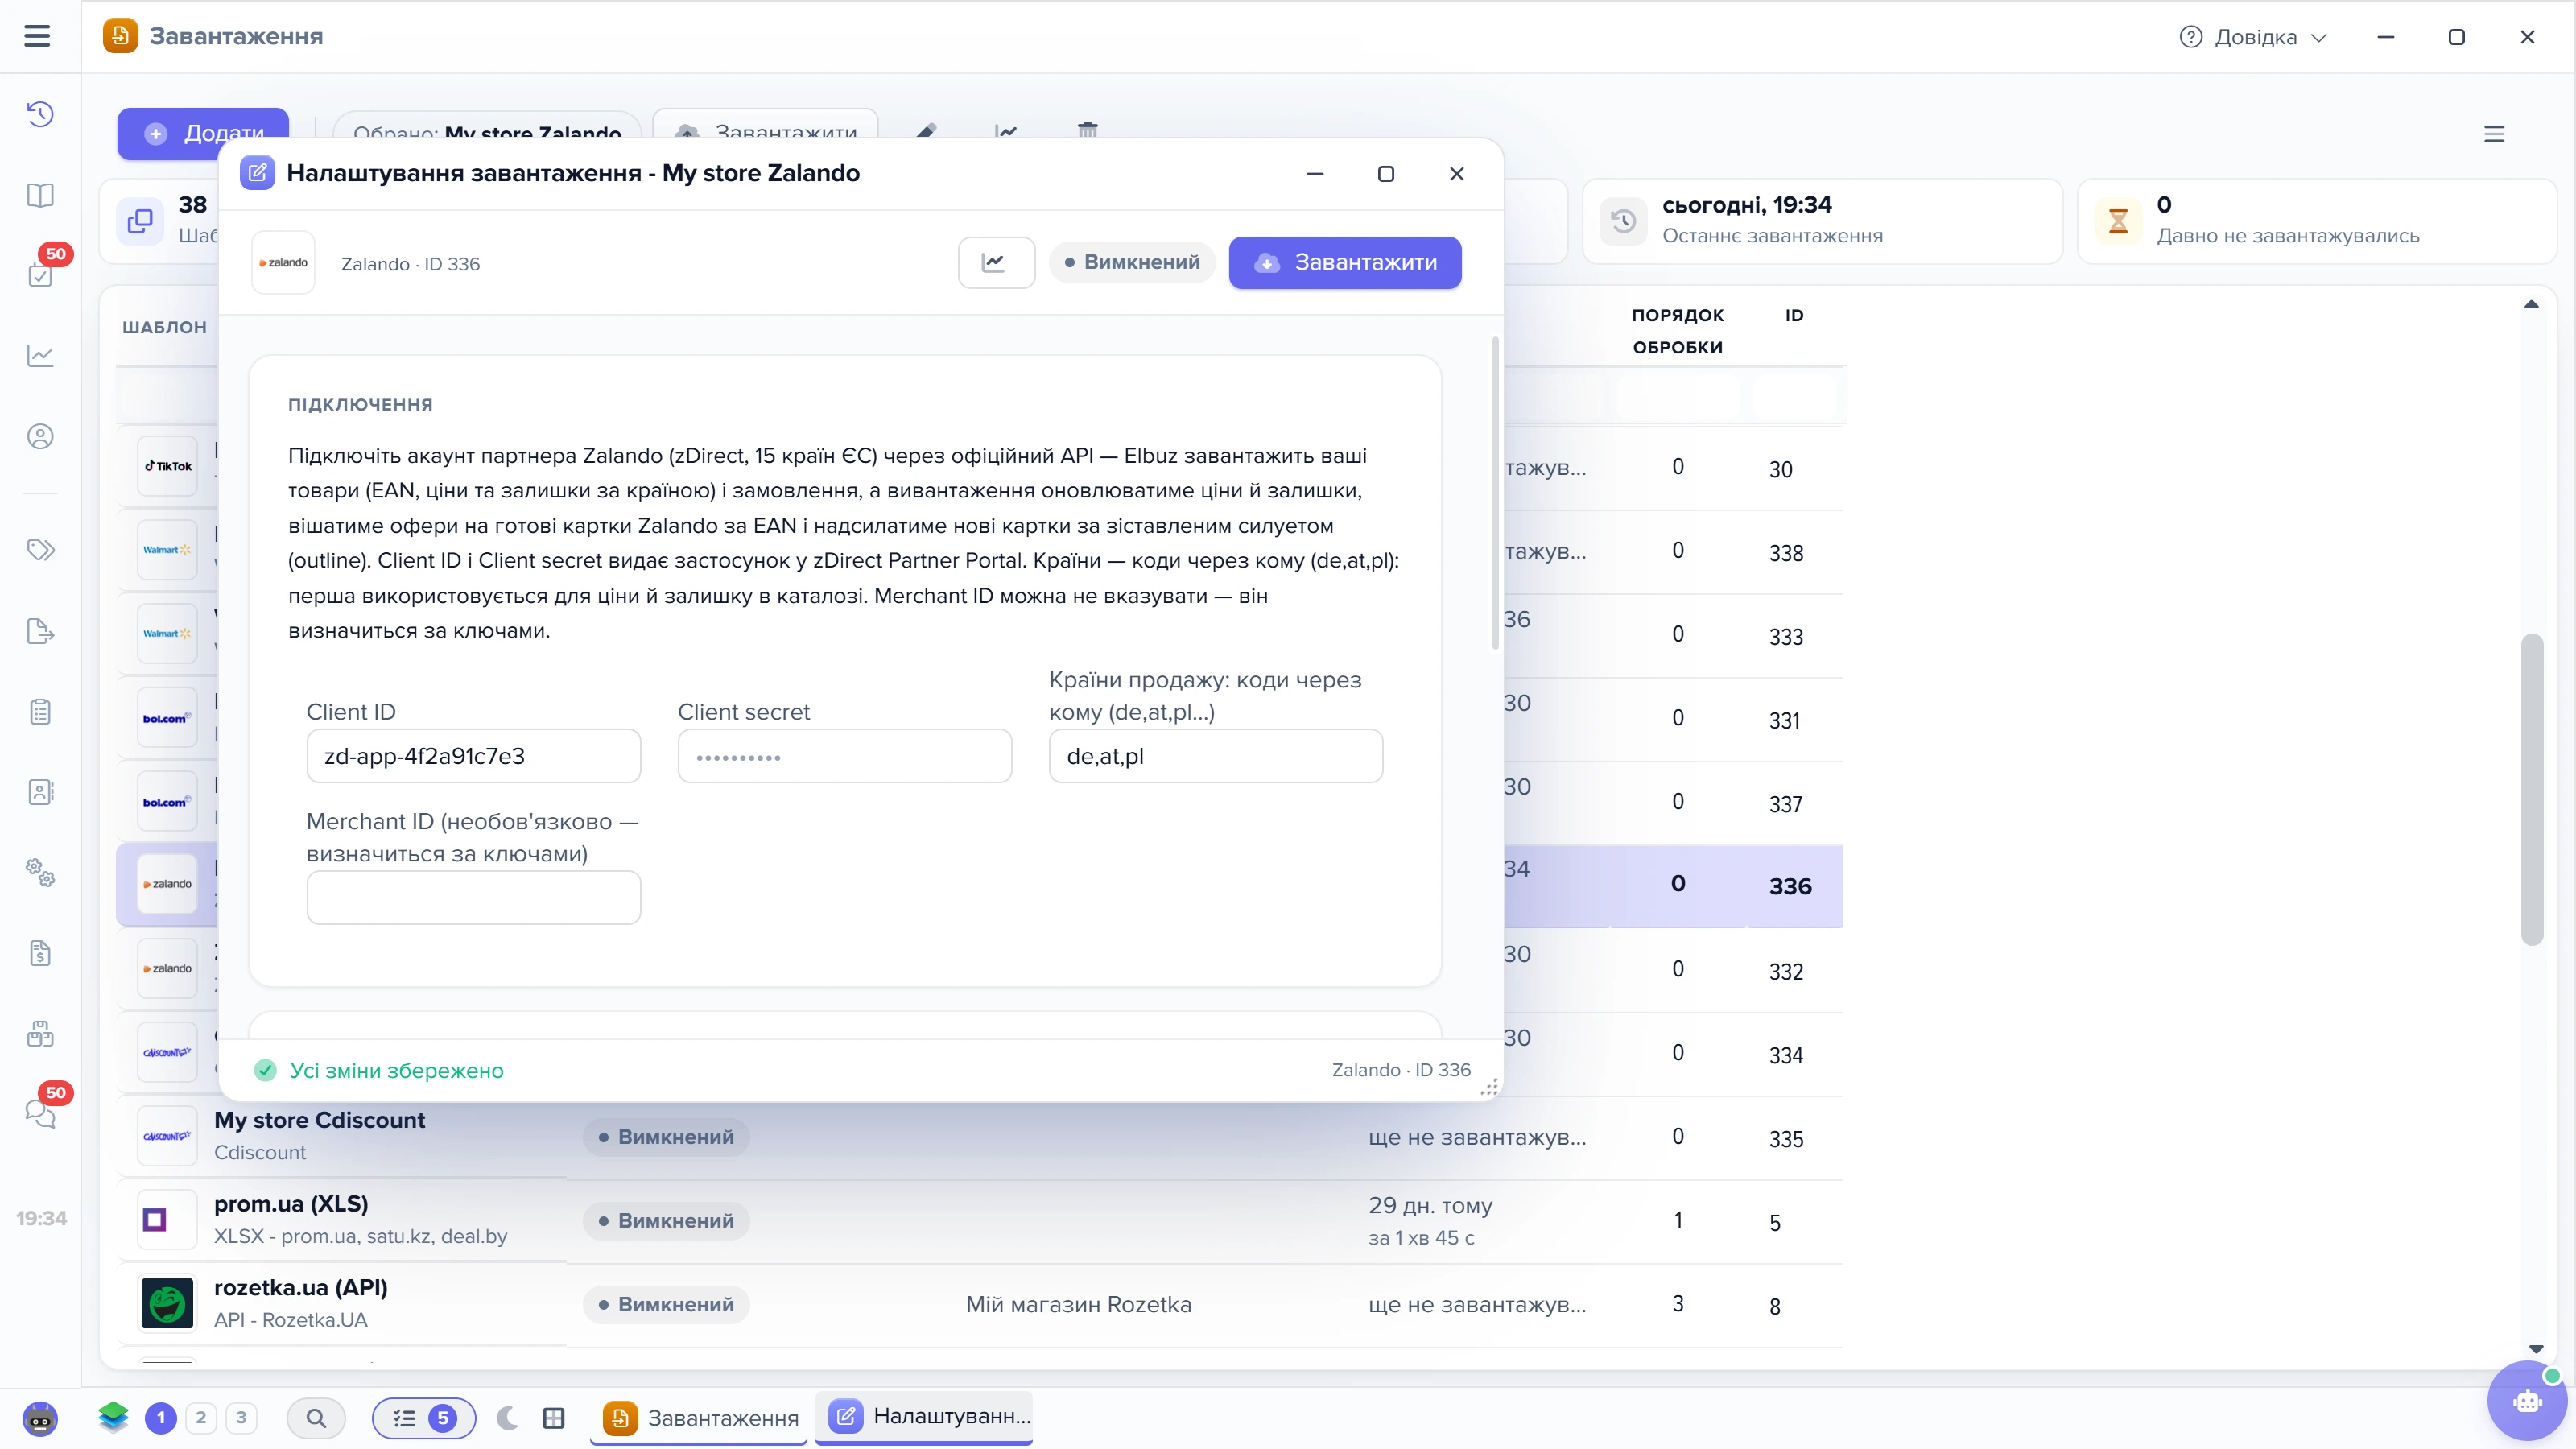Viewport: 2576px width, 1449px height.
Task: Switch to workspace 1
Action: 161,1418
